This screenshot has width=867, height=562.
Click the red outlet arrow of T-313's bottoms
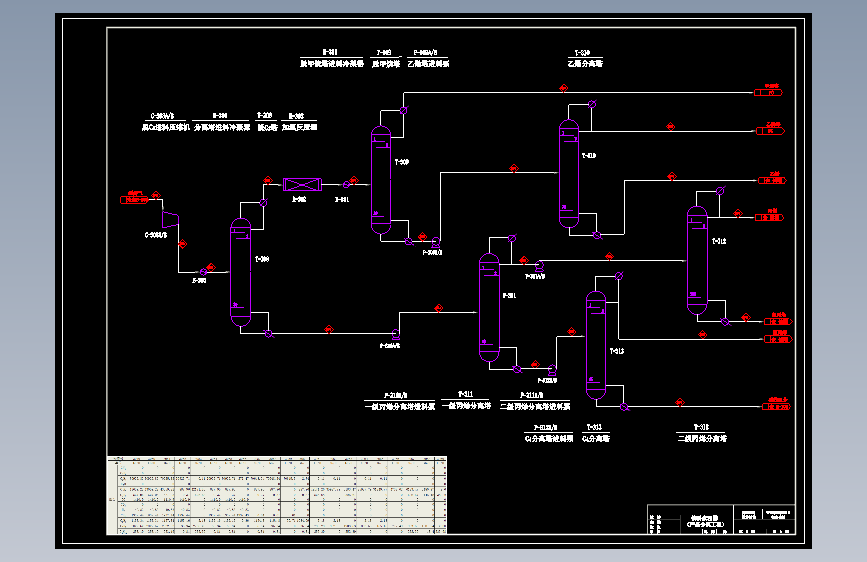pos(777,407)
